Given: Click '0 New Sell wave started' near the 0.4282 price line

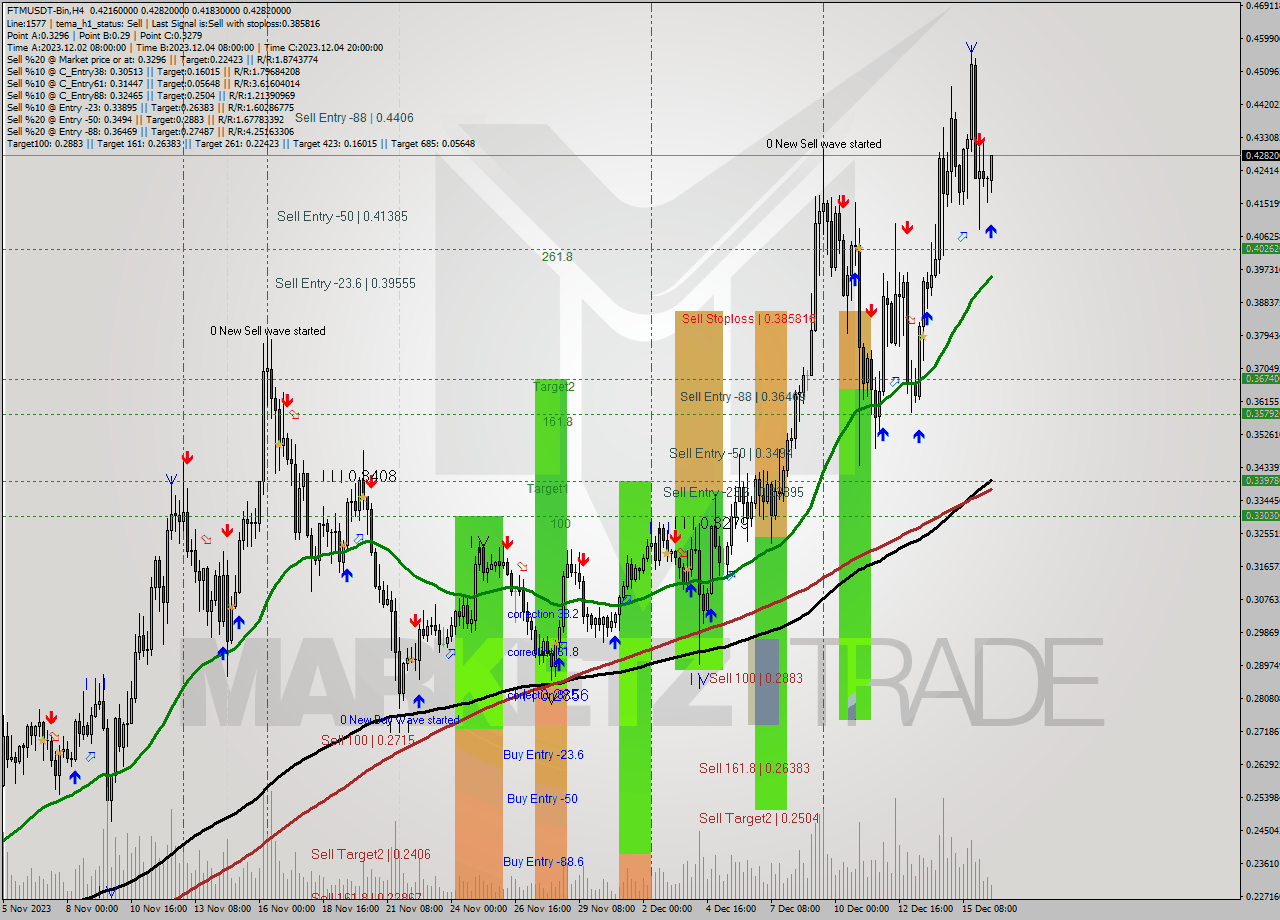Looking at the screenshot, I should point(824,144).
